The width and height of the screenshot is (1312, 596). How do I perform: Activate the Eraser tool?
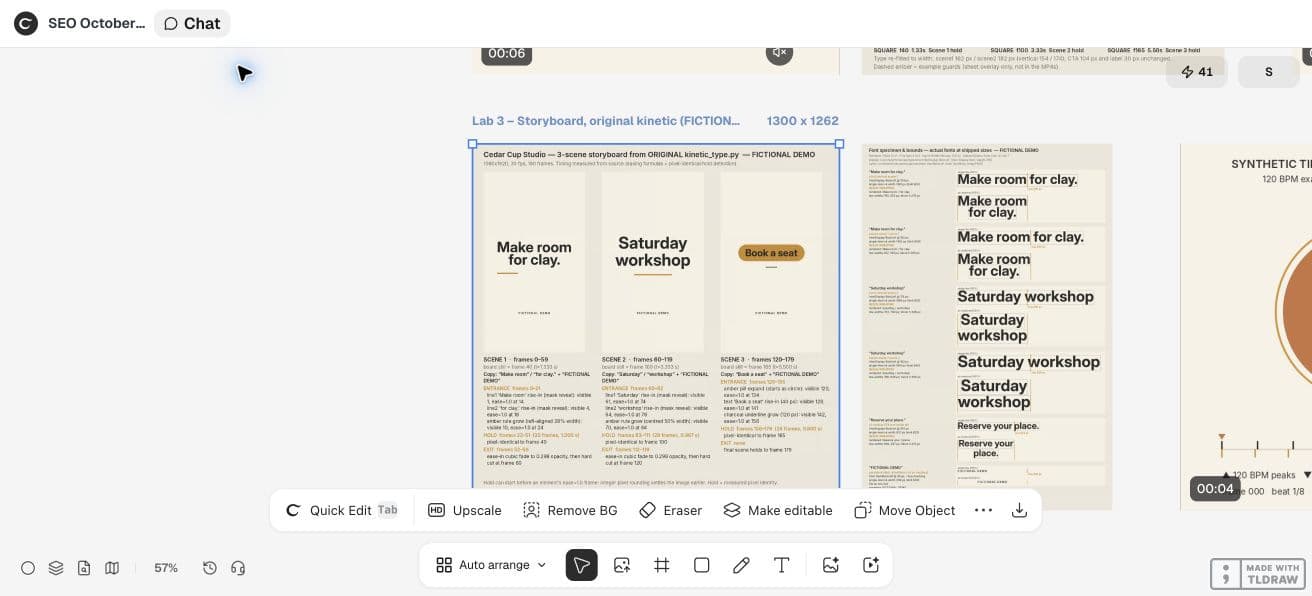pos(671,510)
